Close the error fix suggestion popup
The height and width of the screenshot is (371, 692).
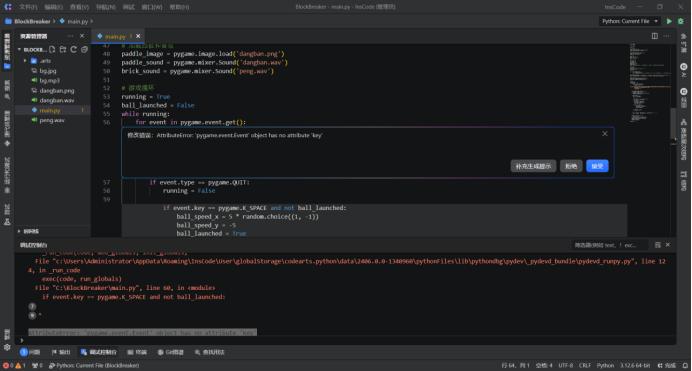click(x=605, y=134)
